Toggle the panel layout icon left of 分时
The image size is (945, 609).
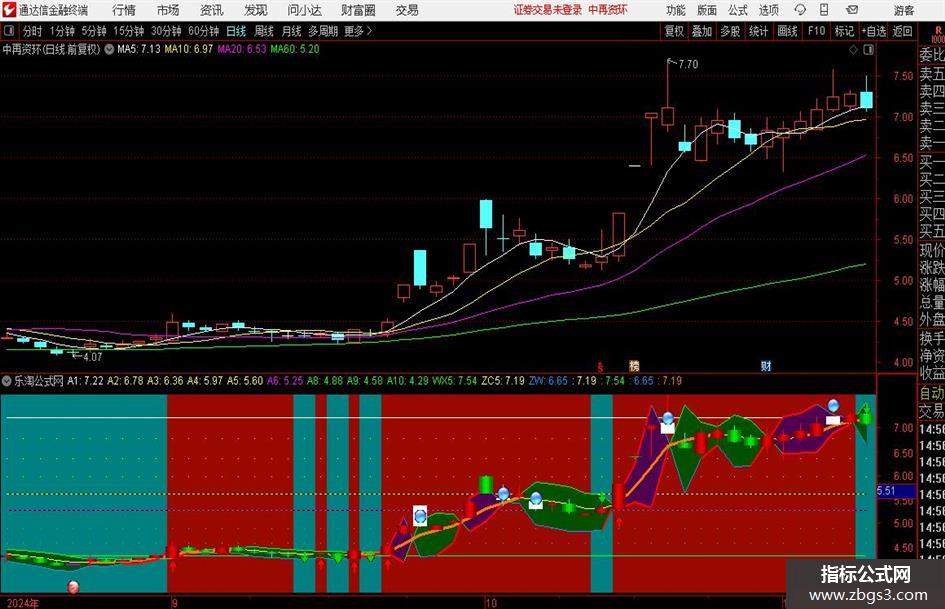pyautogui.click(x=9, y=31)
